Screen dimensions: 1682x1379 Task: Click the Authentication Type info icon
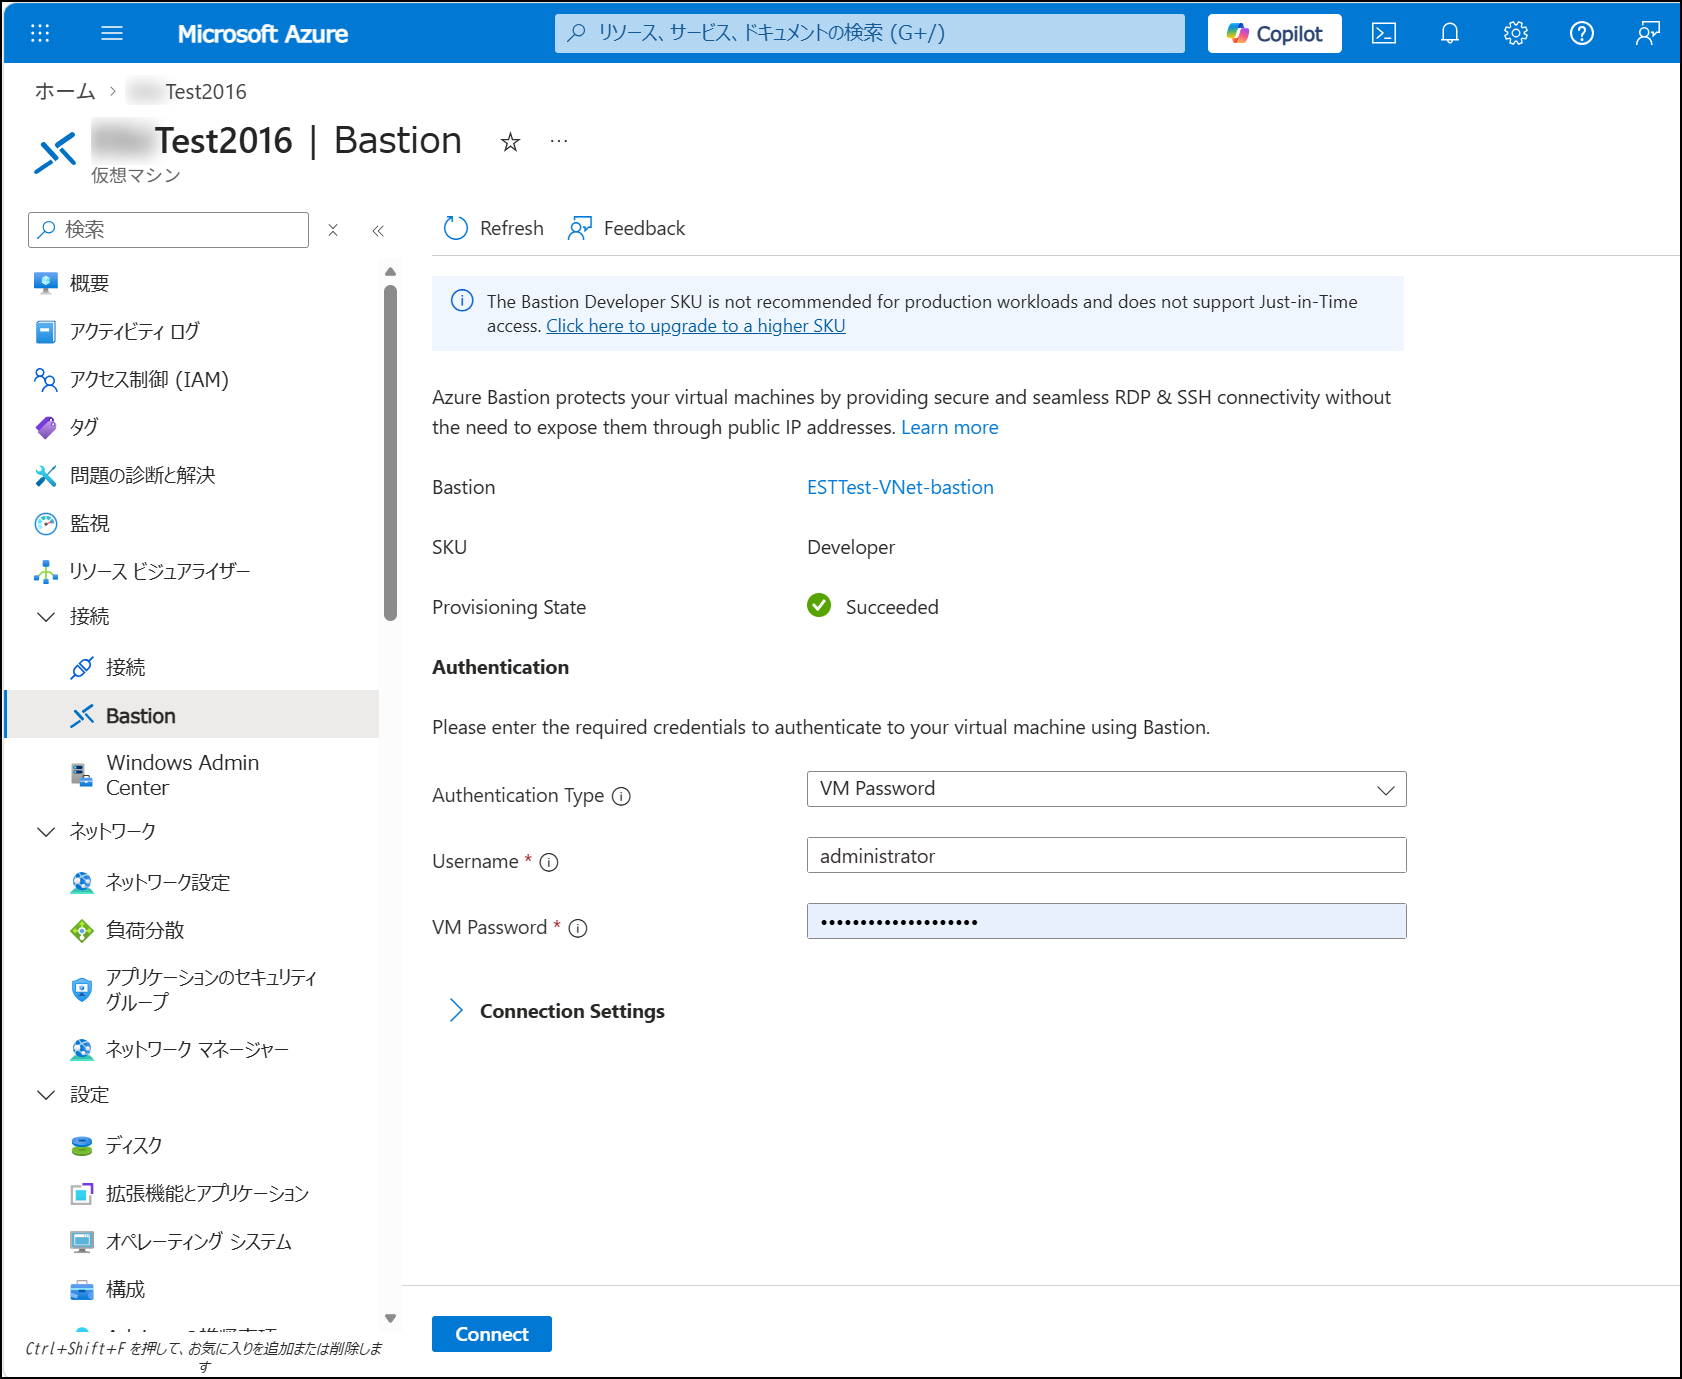[621, 796]
